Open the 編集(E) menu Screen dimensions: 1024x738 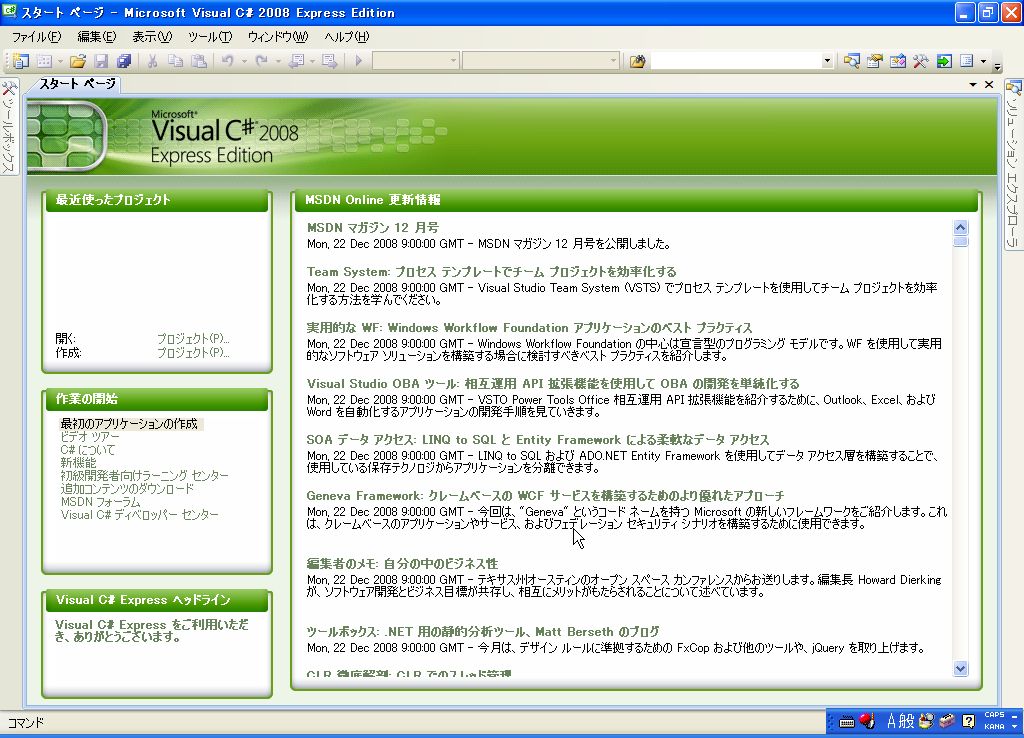pyautogui.click(x=97, y=37)
